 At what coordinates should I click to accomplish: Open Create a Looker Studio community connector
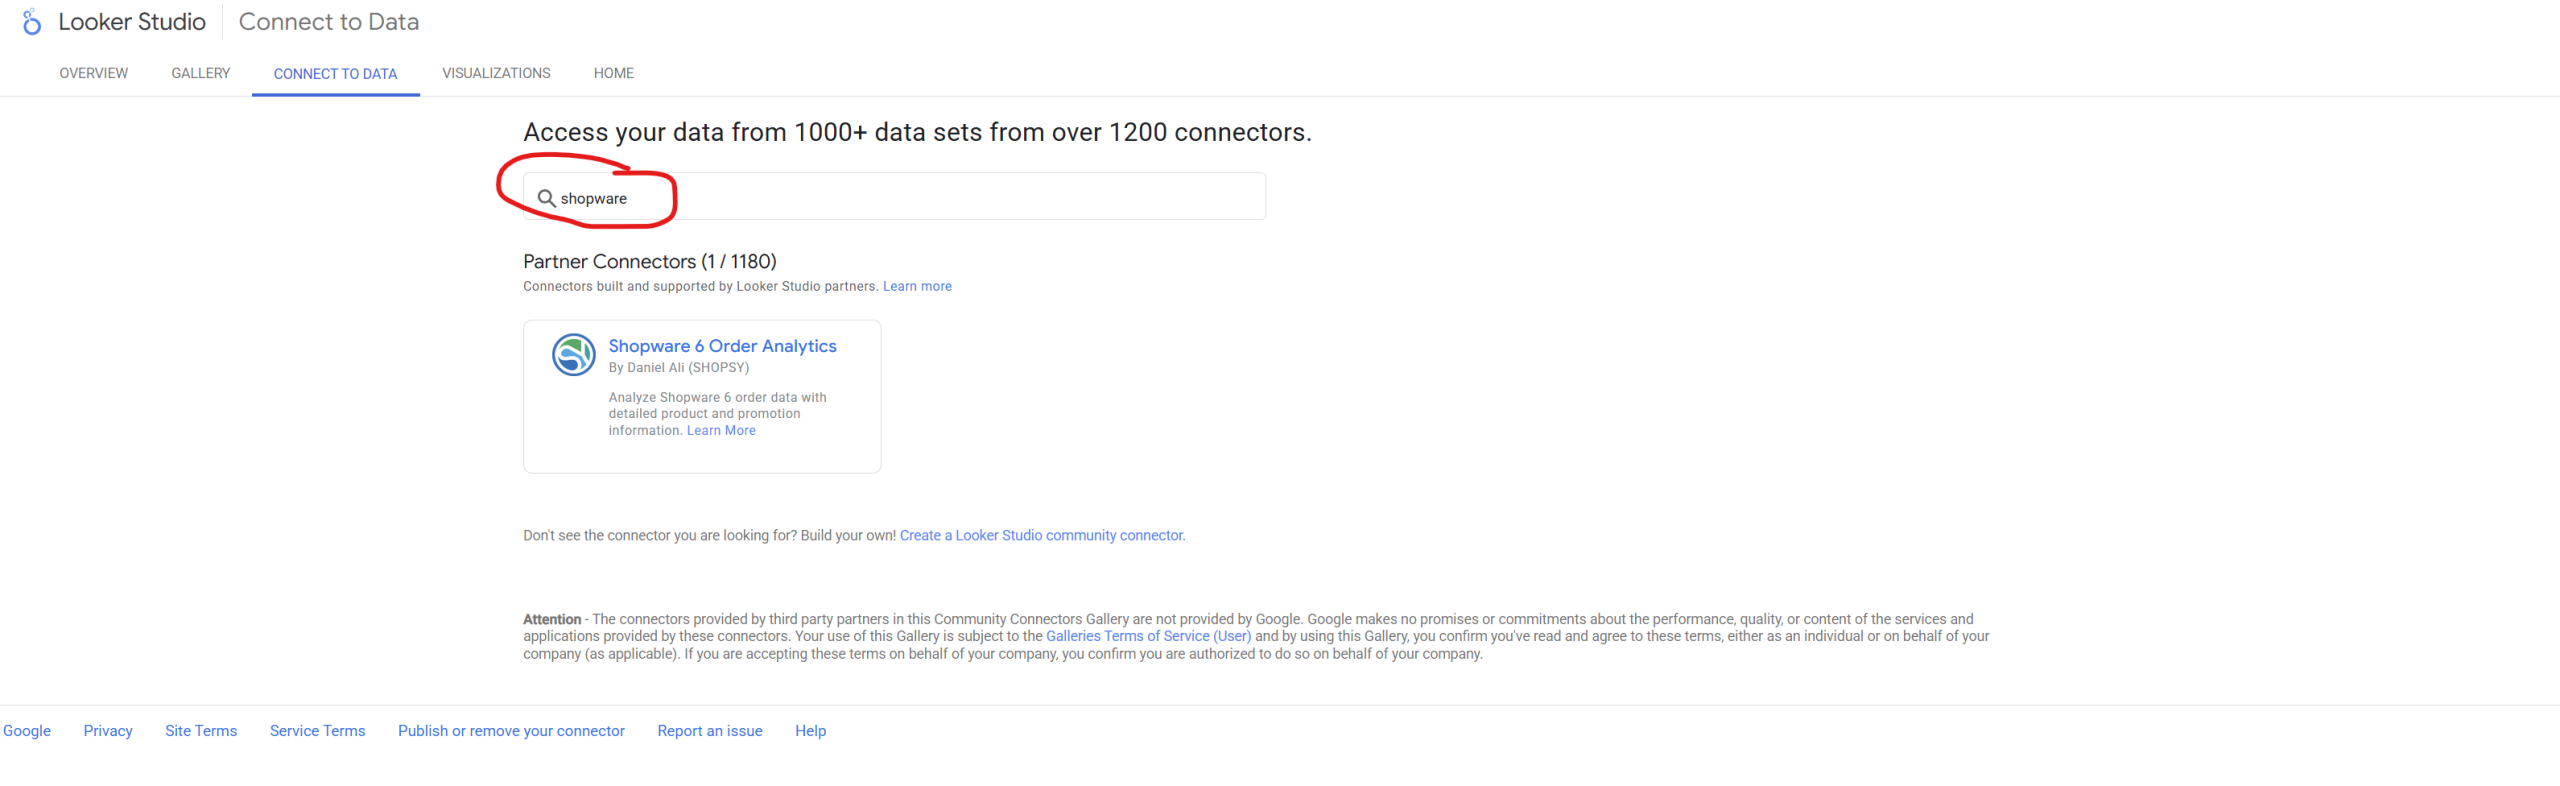tap(1042, 536)
